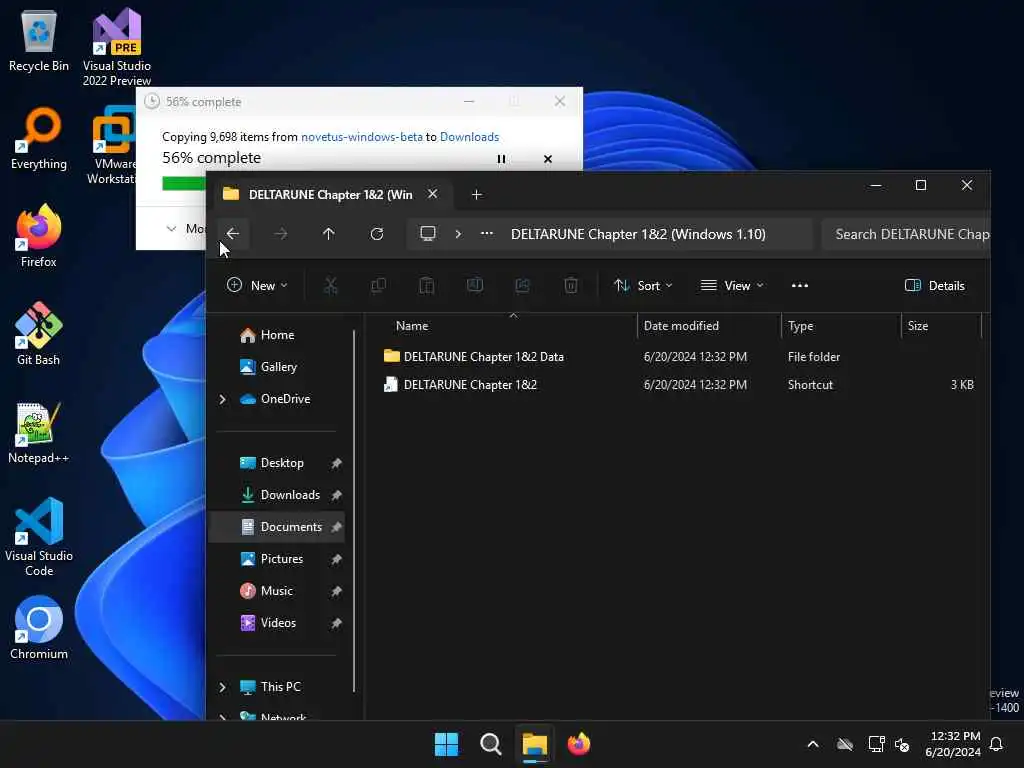
Task: Click the This PC monitor icon in address bar
Action: click(x=428, y=234)
